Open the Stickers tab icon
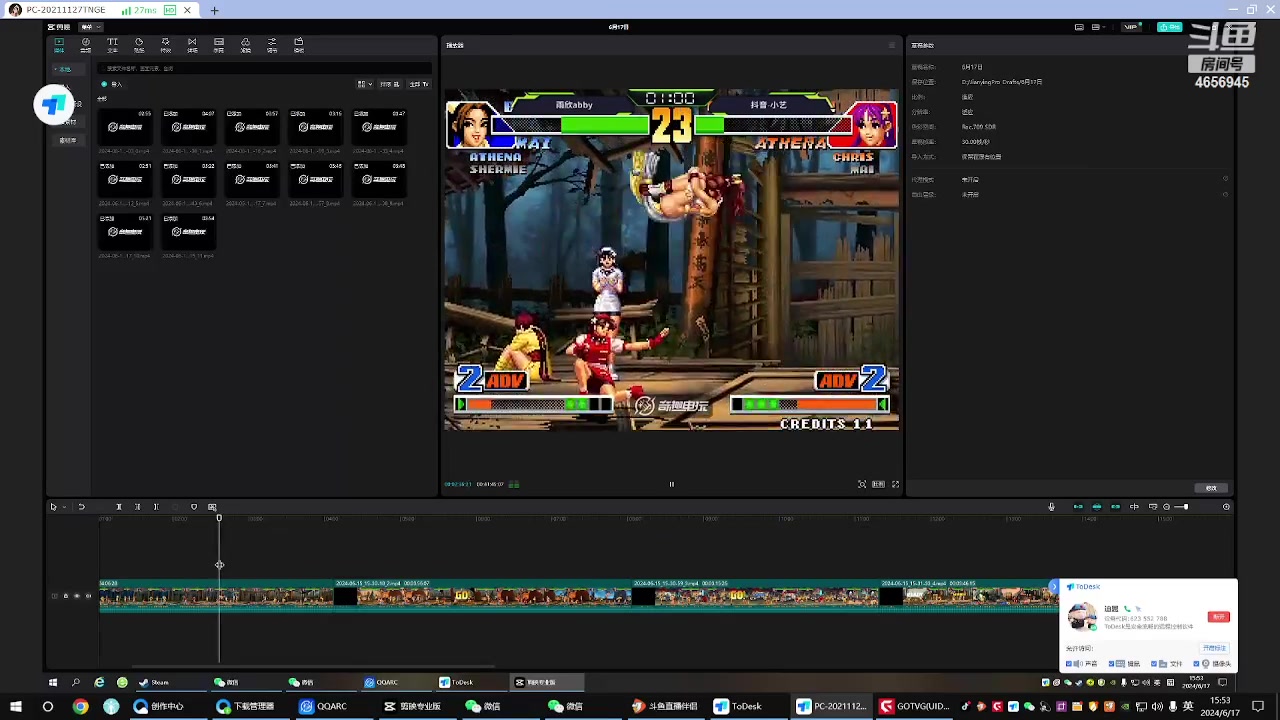 tap(139, 44)
